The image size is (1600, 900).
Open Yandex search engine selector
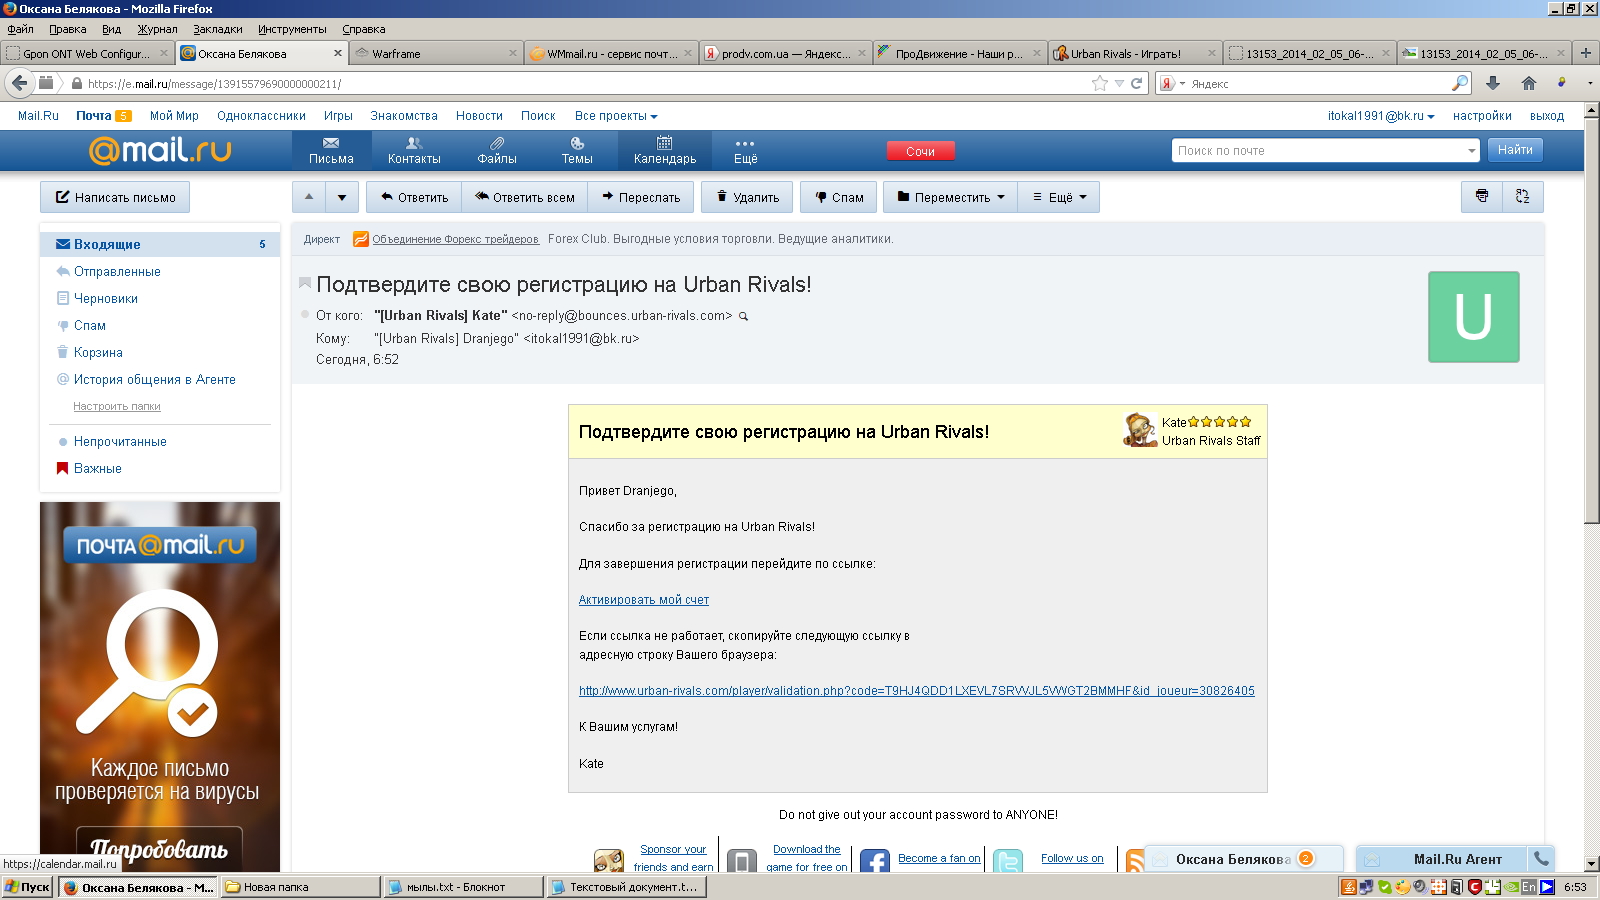tap(1172, 83)
